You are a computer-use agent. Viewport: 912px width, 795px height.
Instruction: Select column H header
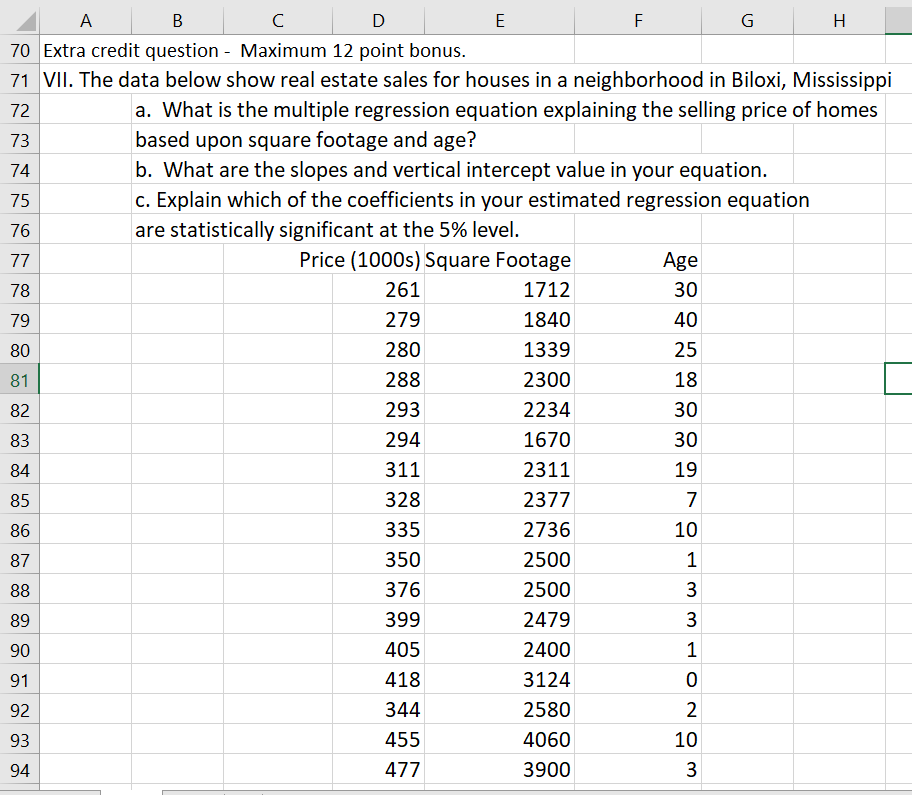click(x=839, y=21)
